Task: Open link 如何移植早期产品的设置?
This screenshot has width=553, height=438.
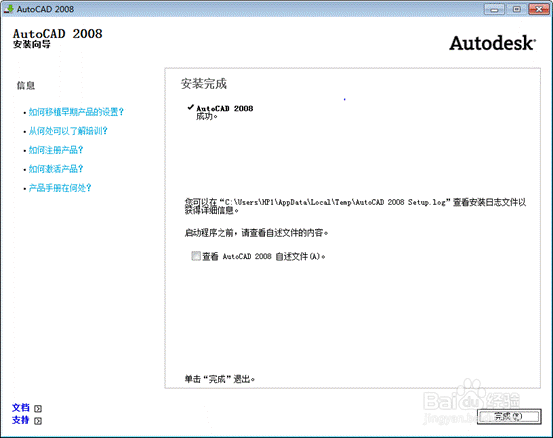Action: (76, 112)
